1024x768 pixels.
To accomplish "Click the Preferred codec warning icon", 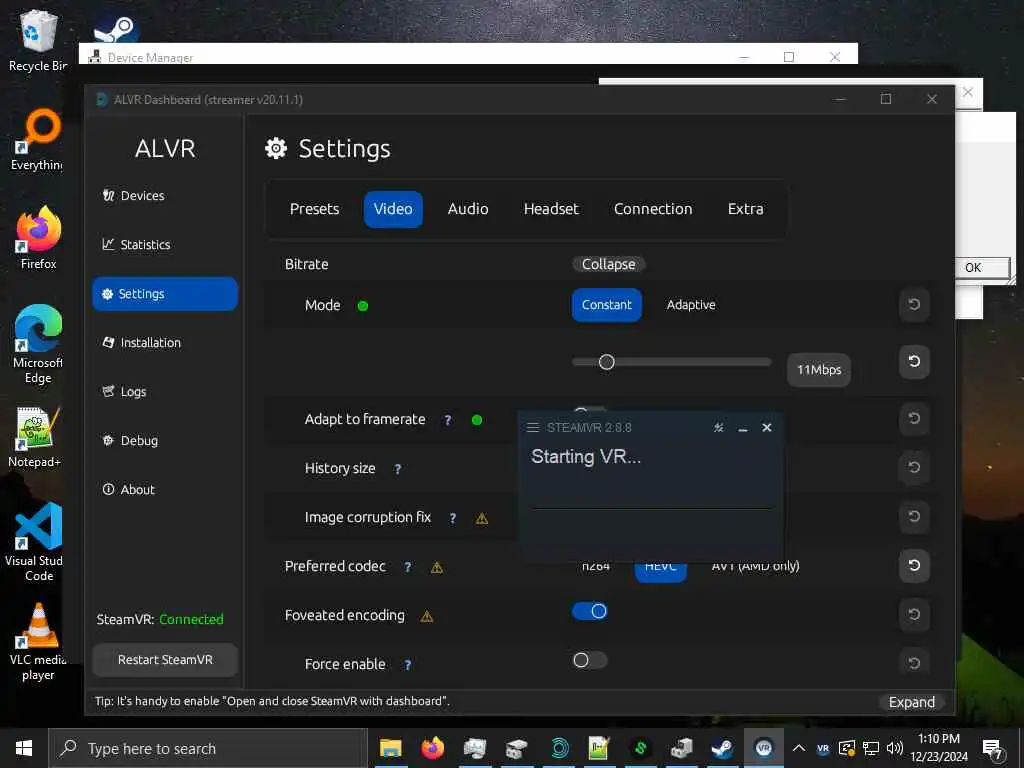I will point(437,568).
